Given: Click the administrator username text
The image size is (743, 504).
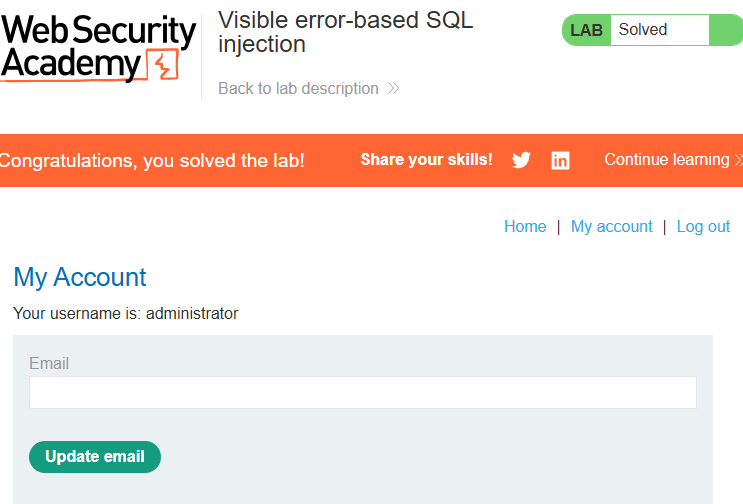Looking at the screenshot, I should (x=192, y=314).
